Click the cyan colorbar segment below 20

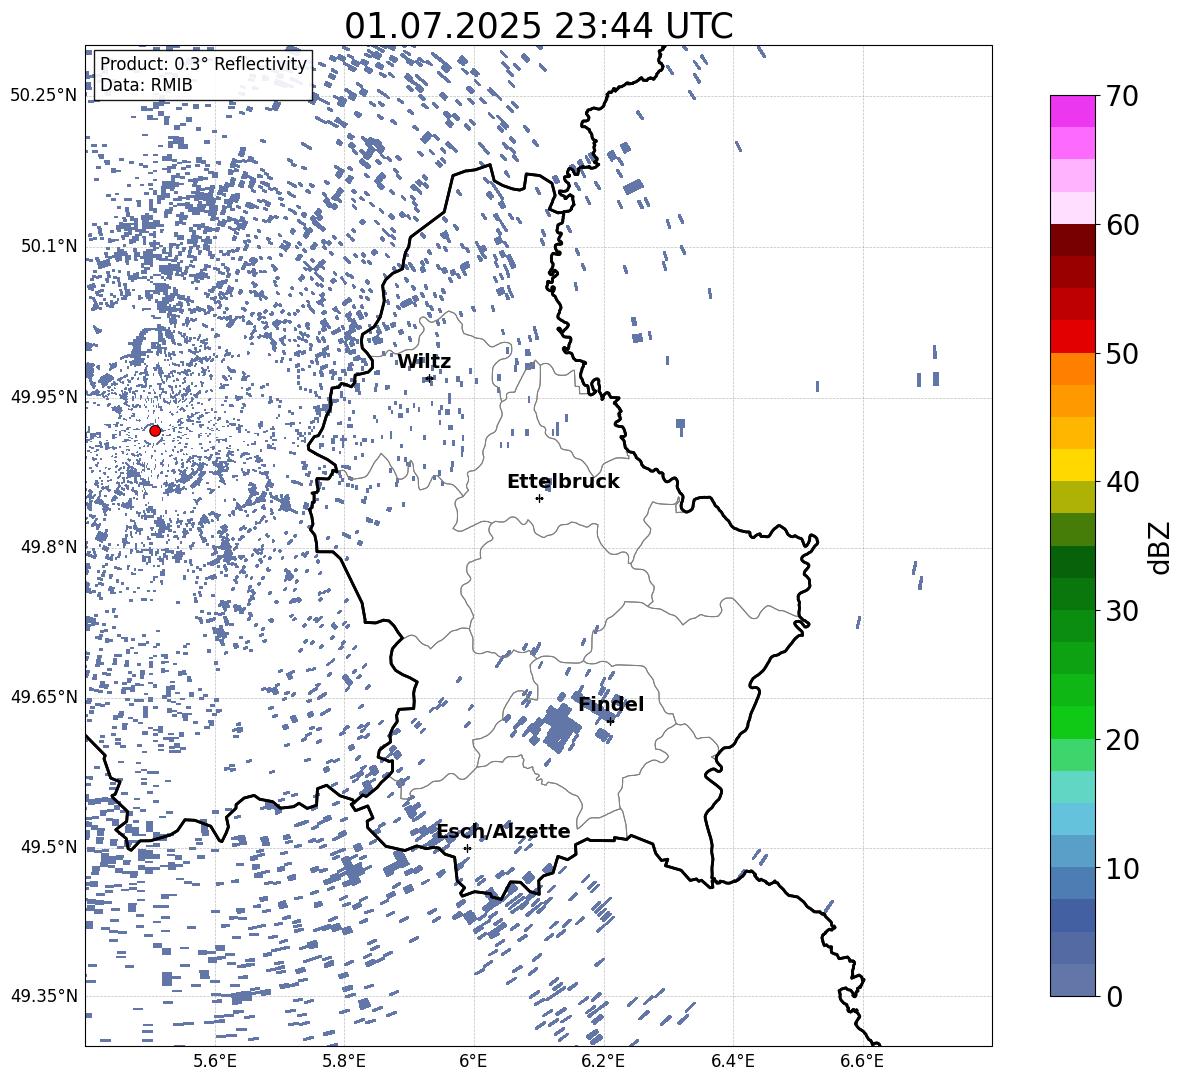[x=1072, y=787]
